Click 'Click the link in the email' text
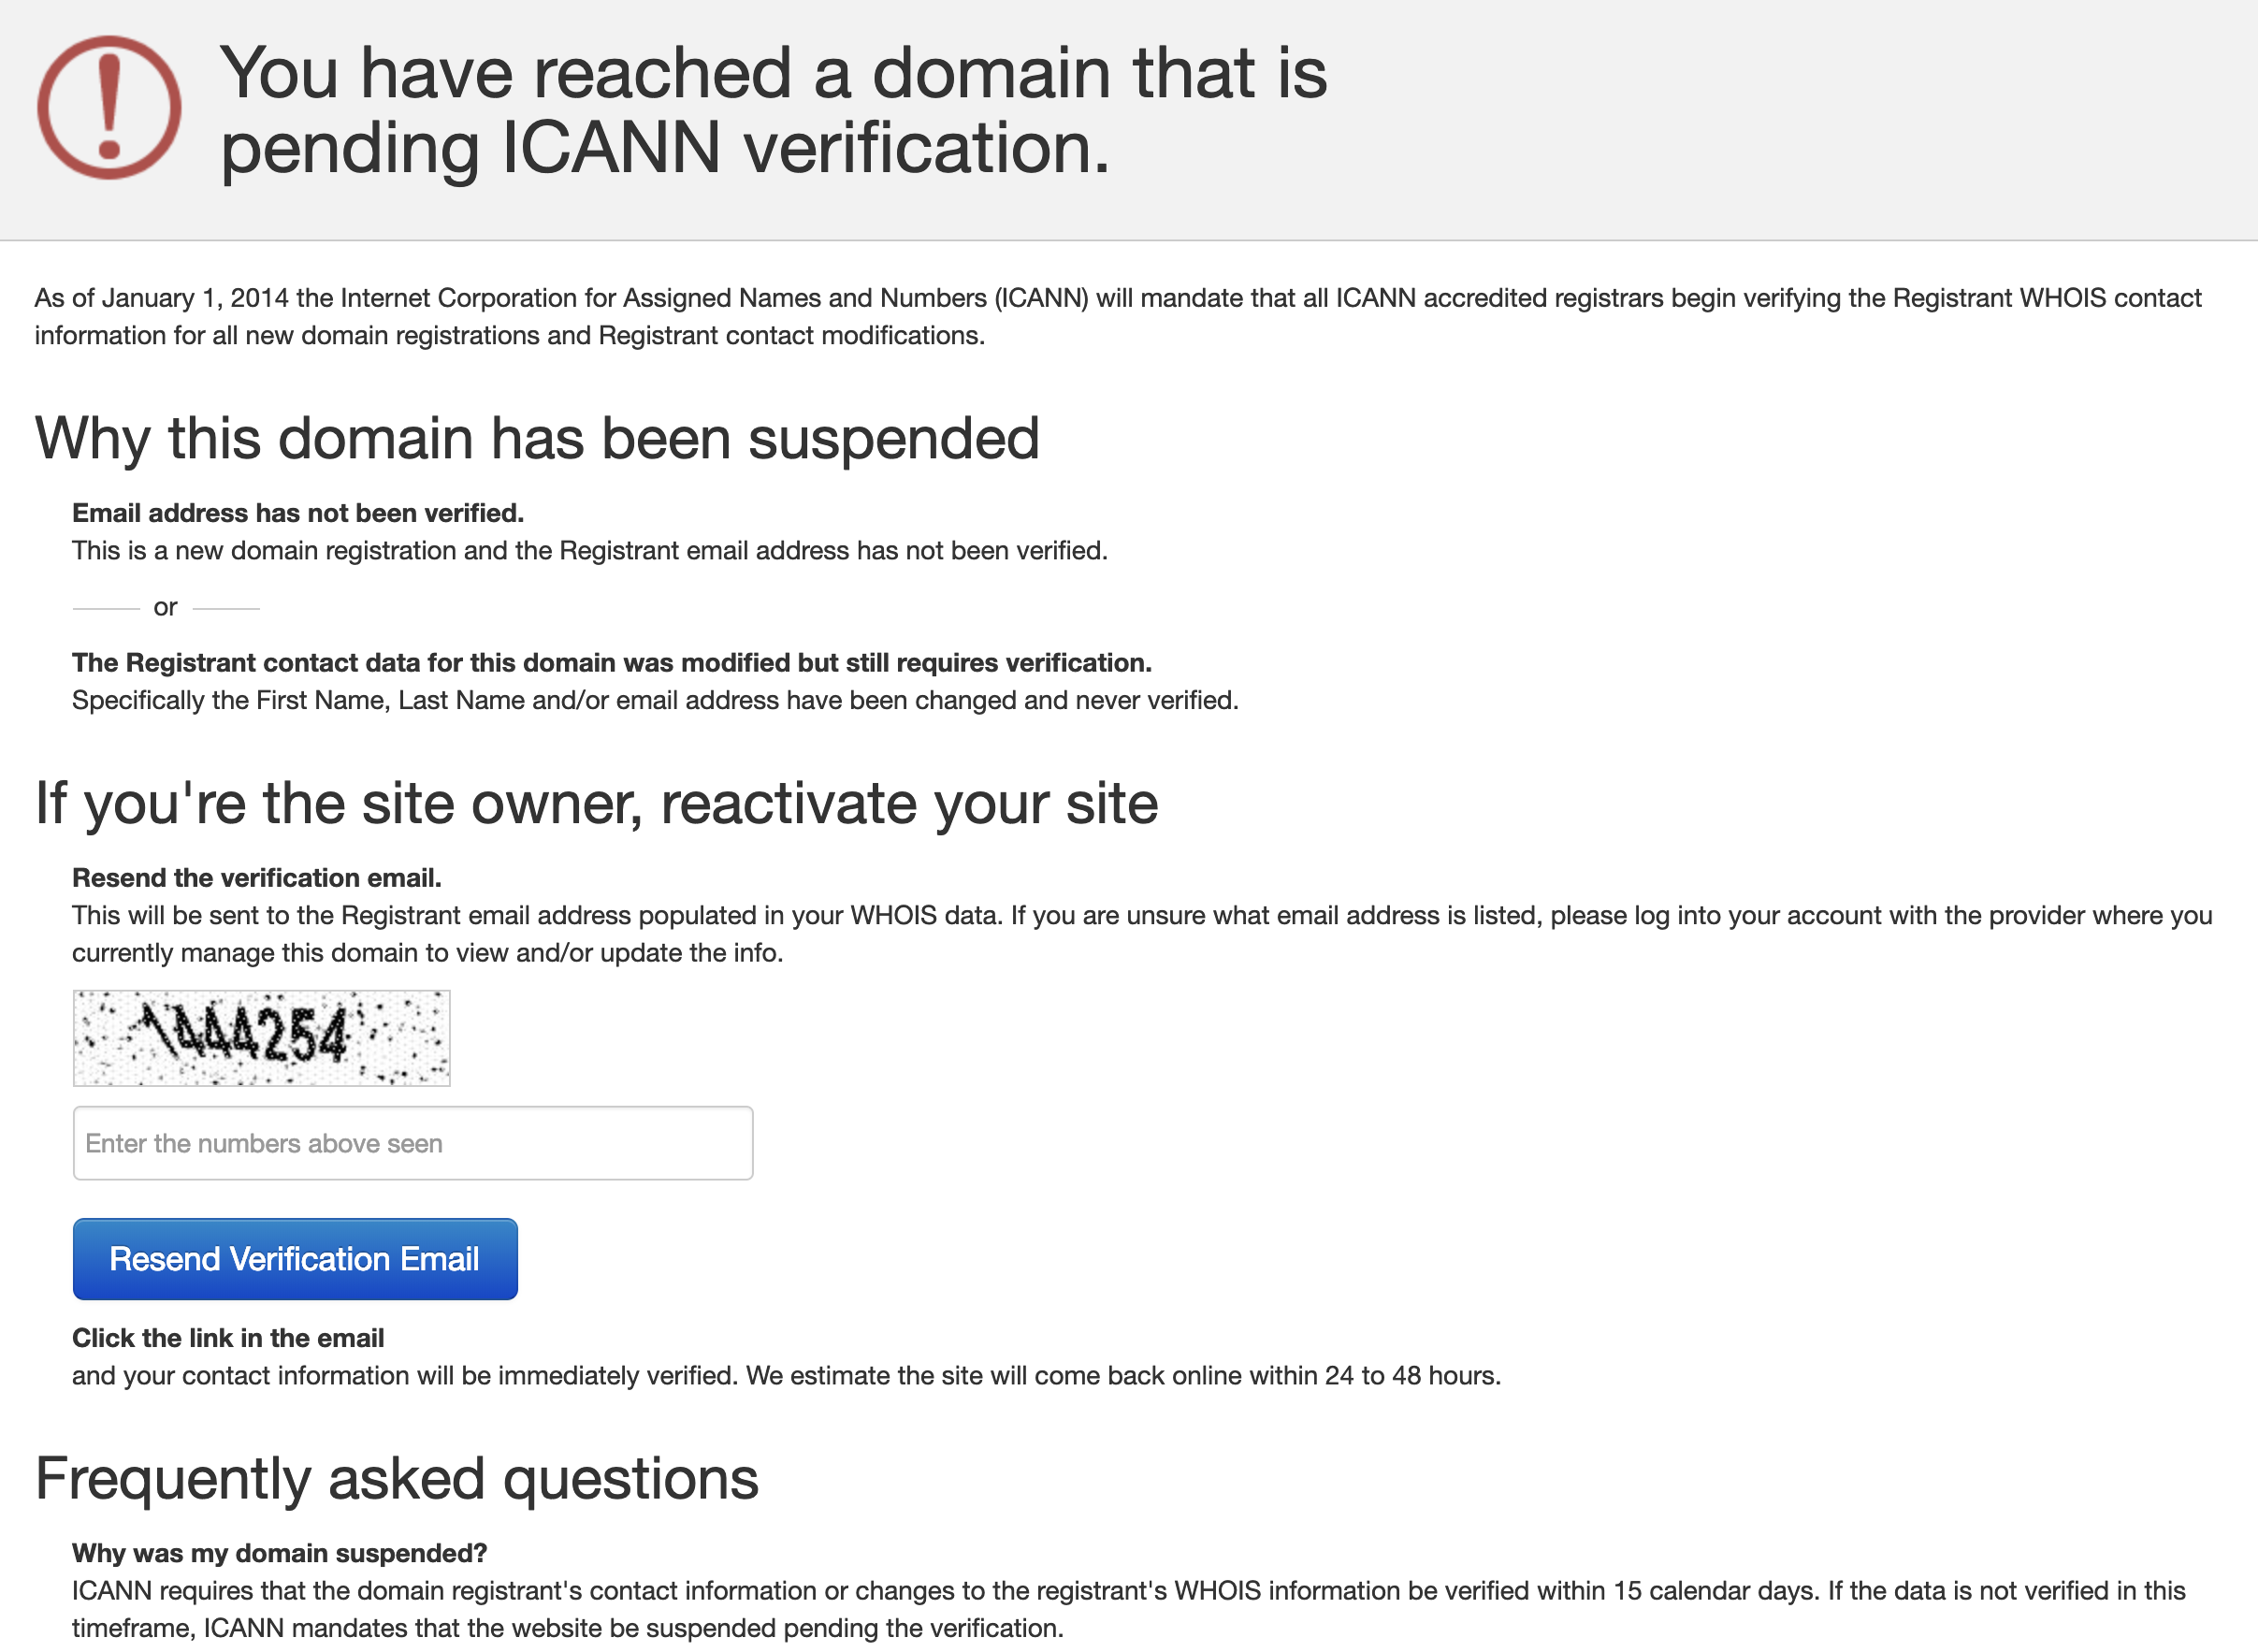2258x1652 pixels. pyautogui.click(x=228, y=1338)
